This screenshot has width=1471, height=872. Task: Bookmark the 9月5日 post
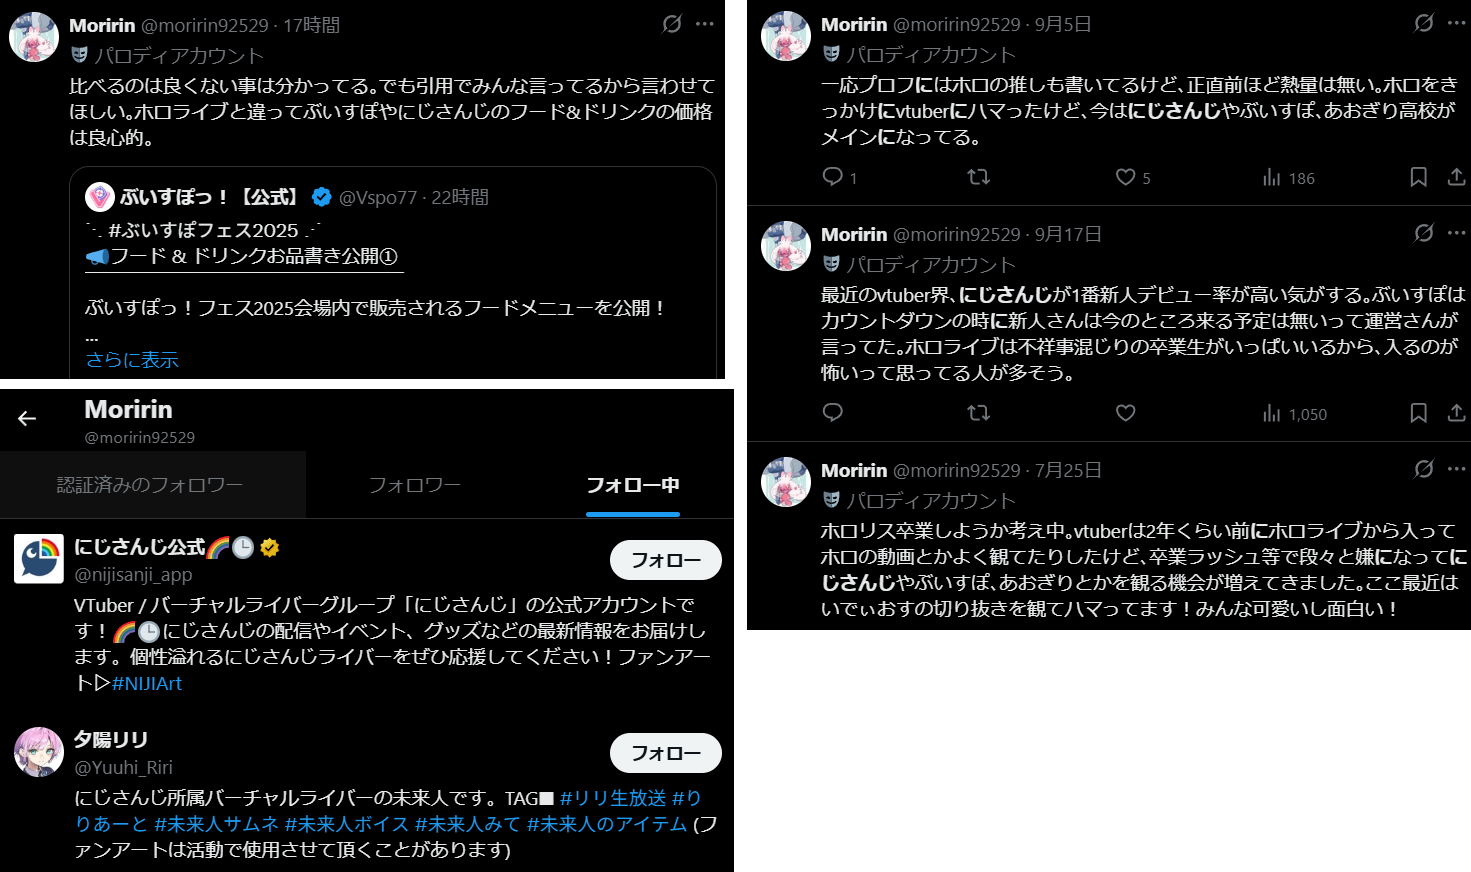point(1418,177)
